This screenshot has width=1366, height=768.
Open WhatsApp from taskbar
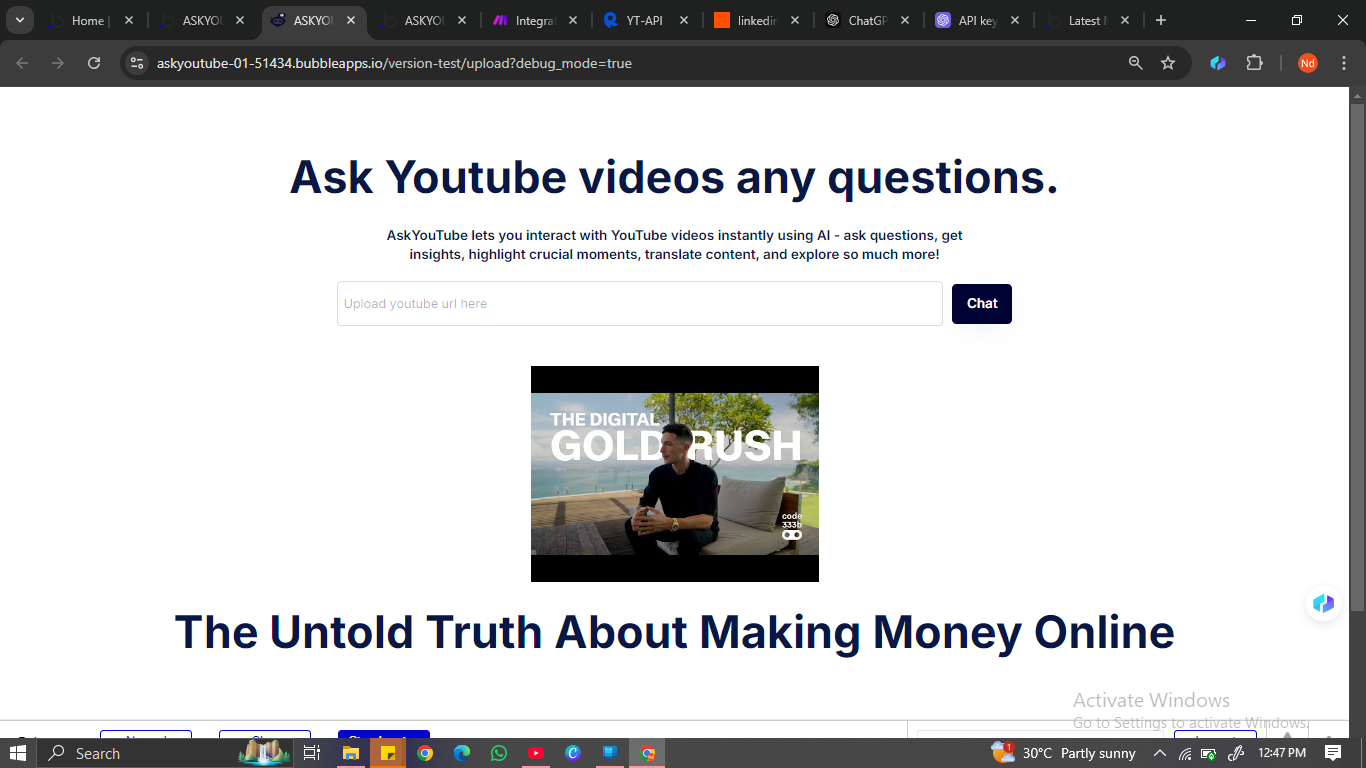point(498,753)
